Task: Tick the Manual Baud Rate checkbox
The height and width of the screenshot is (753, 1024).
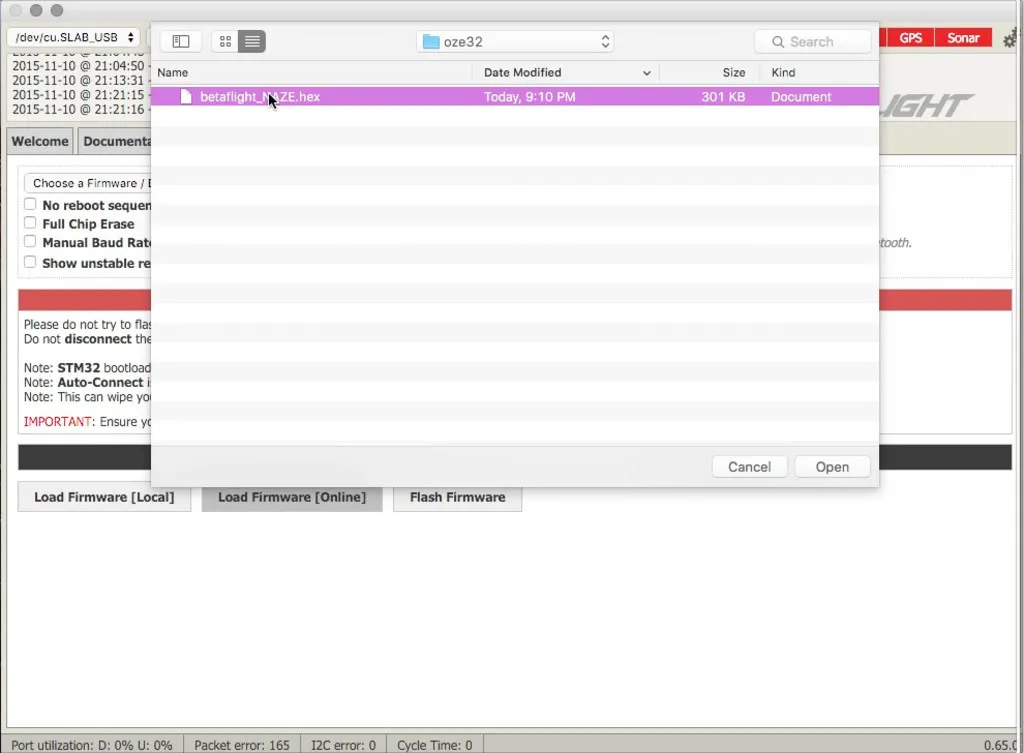Action: point(30,242)
